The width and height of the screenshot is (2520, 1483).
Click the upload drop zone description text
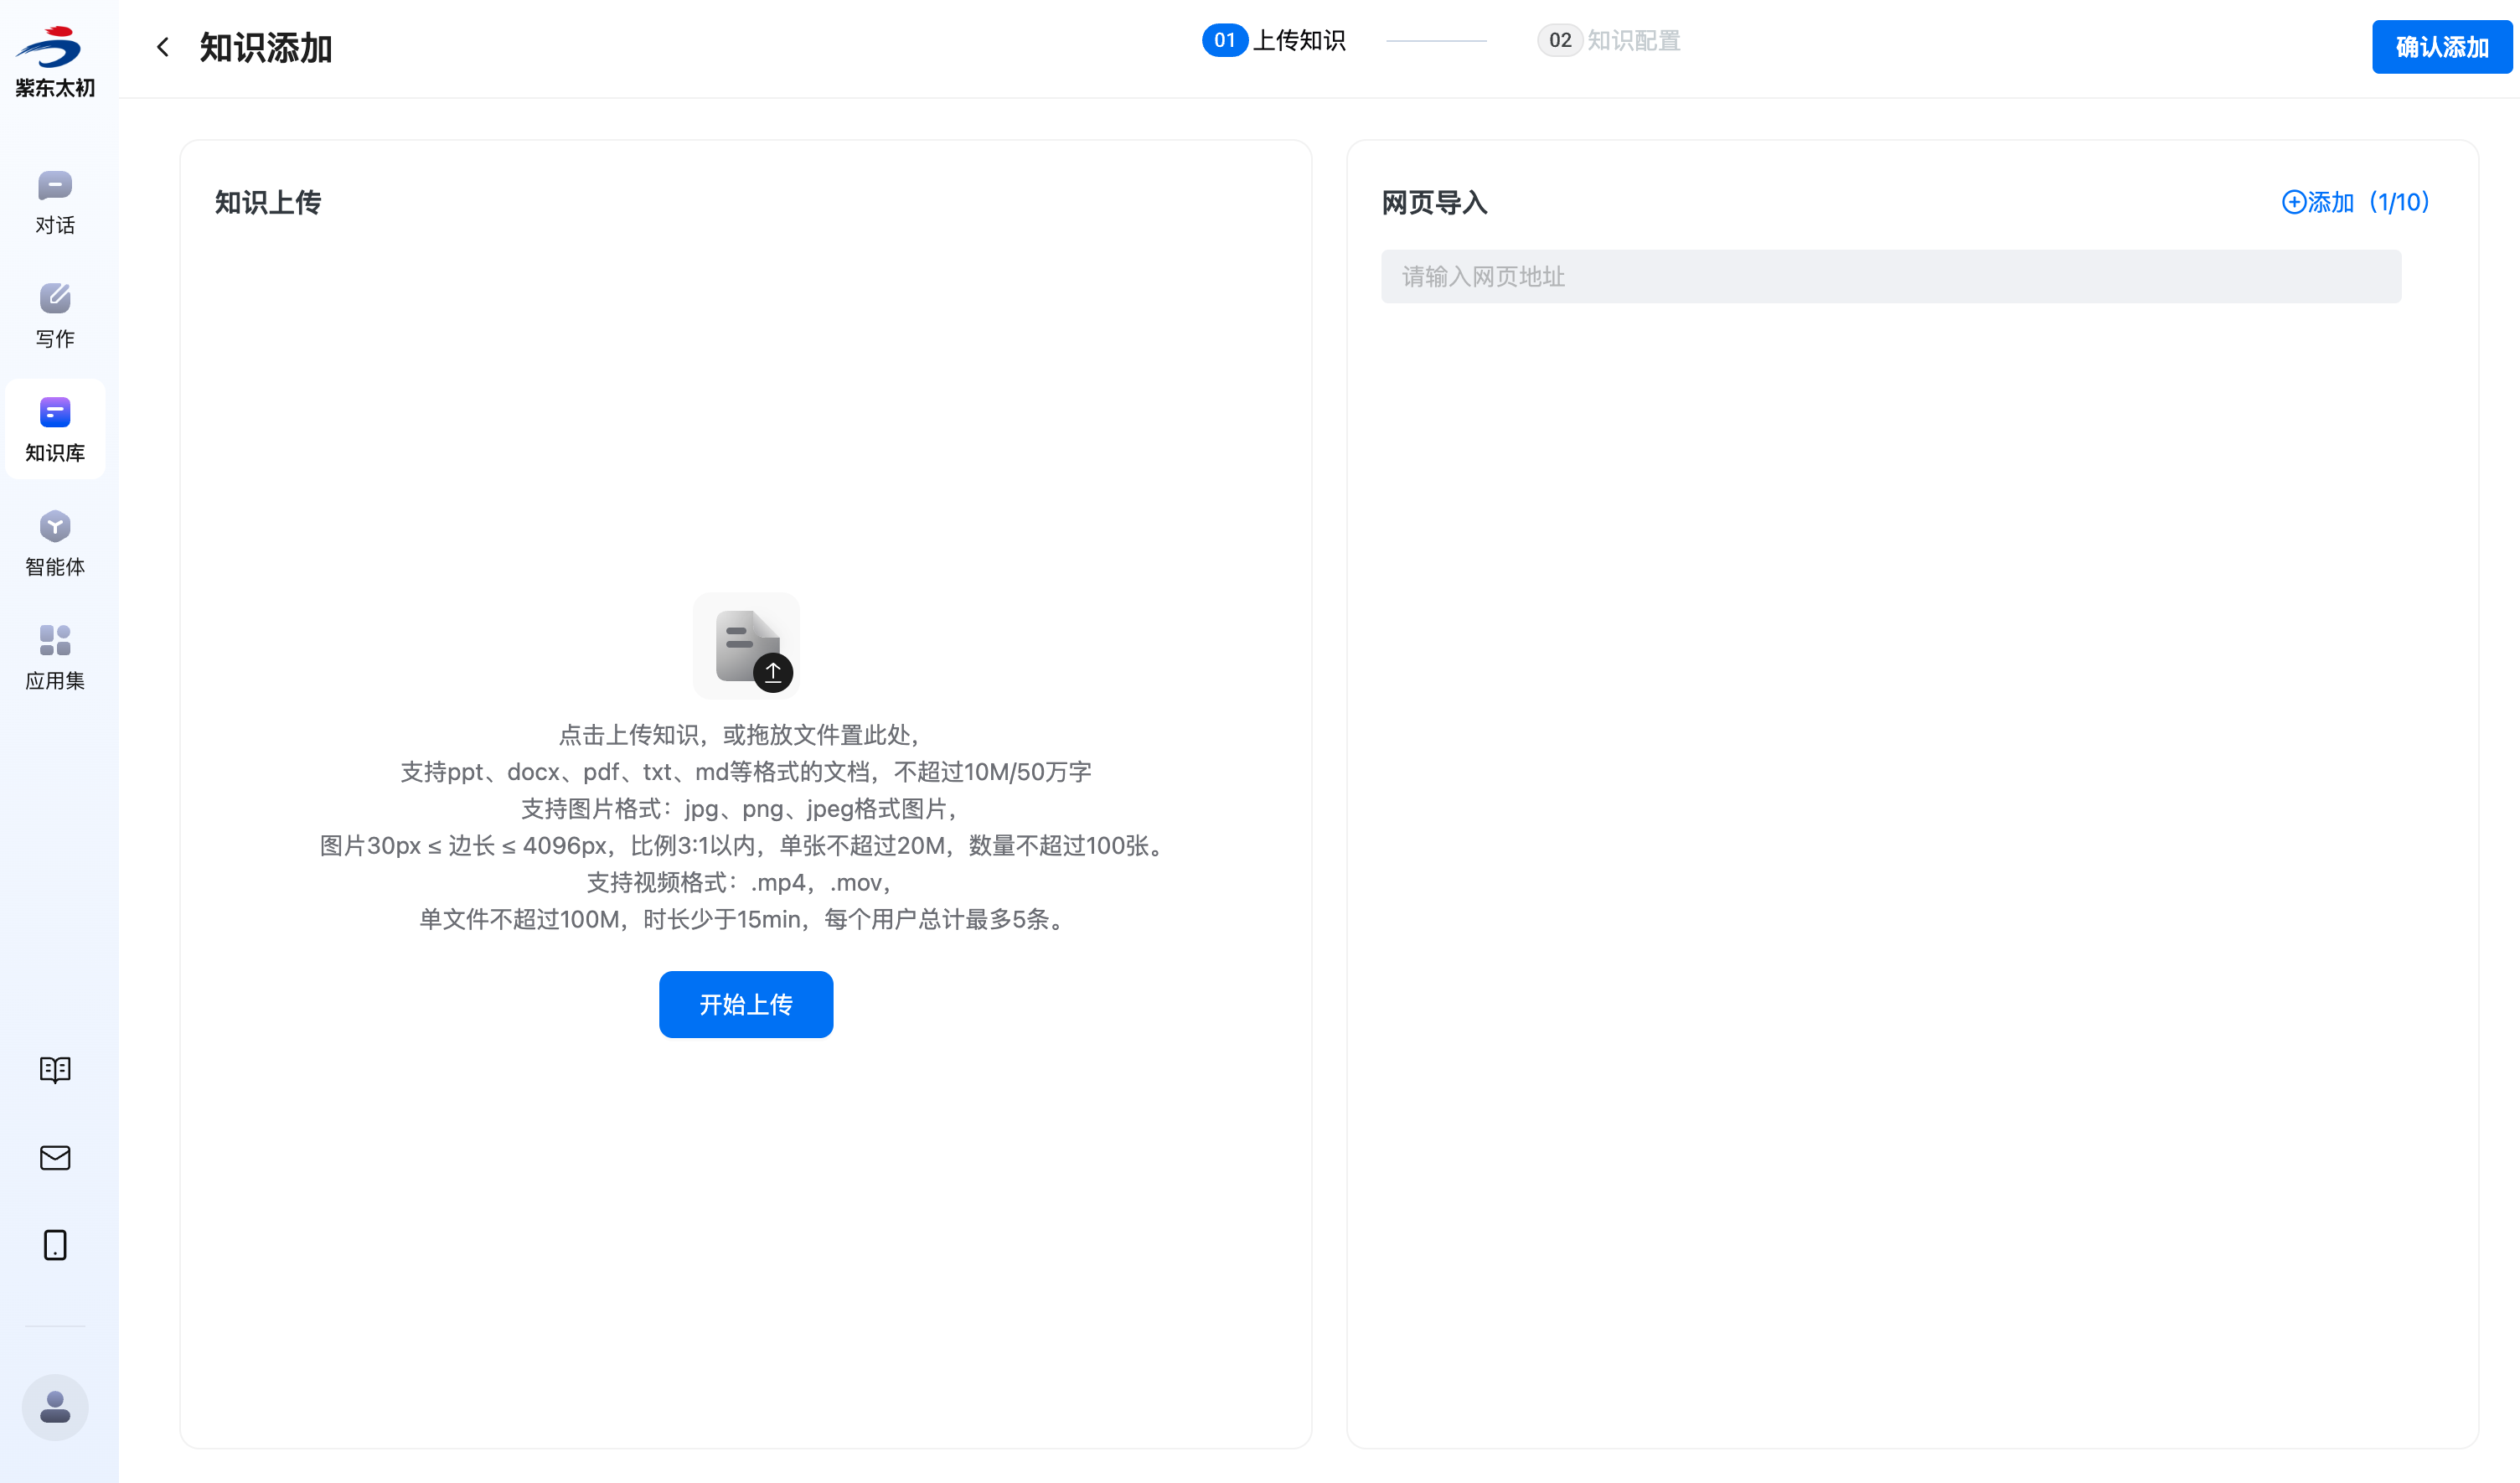coord(745,827)
